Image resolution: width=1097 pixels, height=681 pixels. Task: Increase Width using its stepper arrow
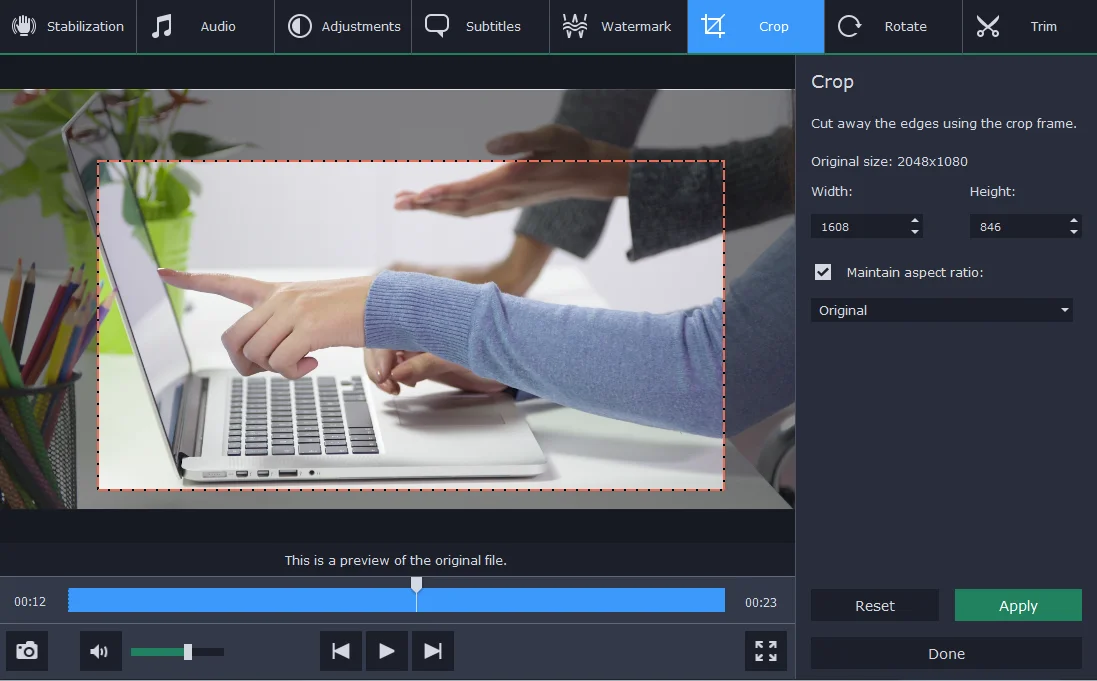coord(913,220)
